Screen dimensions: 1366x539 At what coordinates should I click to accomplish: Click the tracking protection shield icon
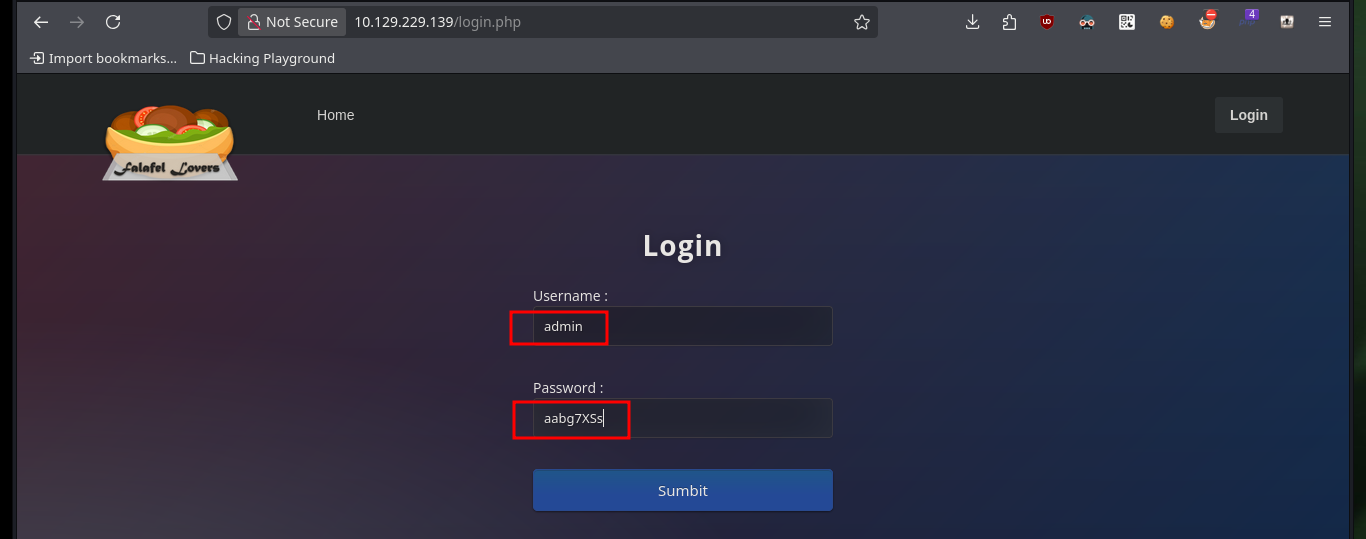(224, 22)
